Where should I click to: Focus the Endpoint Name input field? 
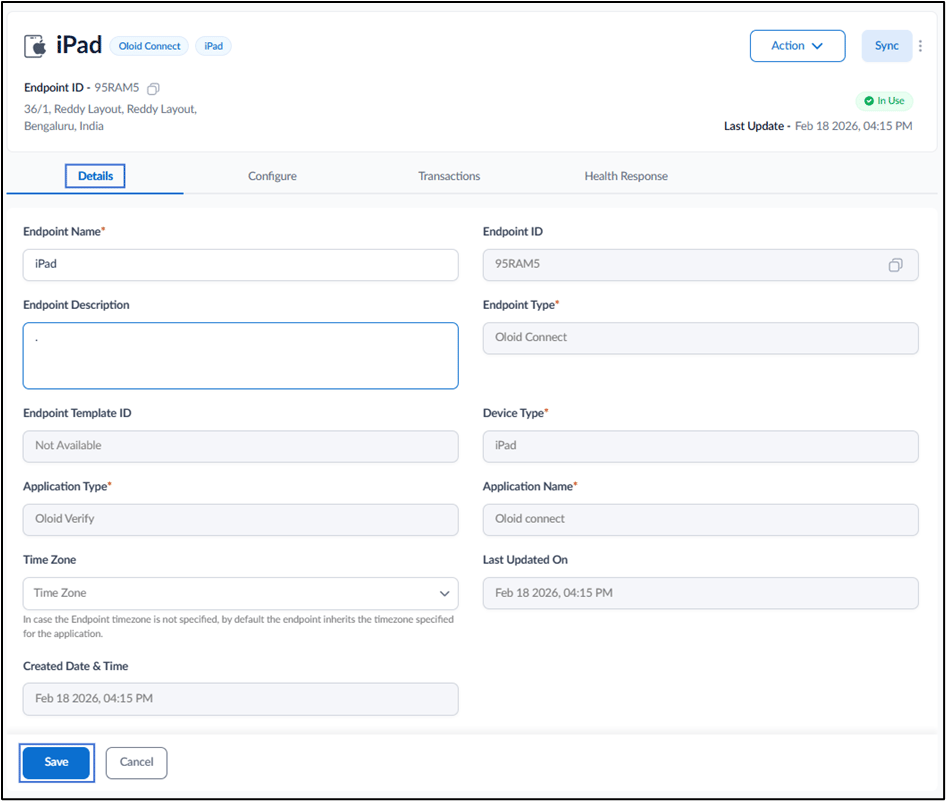tap(240, 265)
